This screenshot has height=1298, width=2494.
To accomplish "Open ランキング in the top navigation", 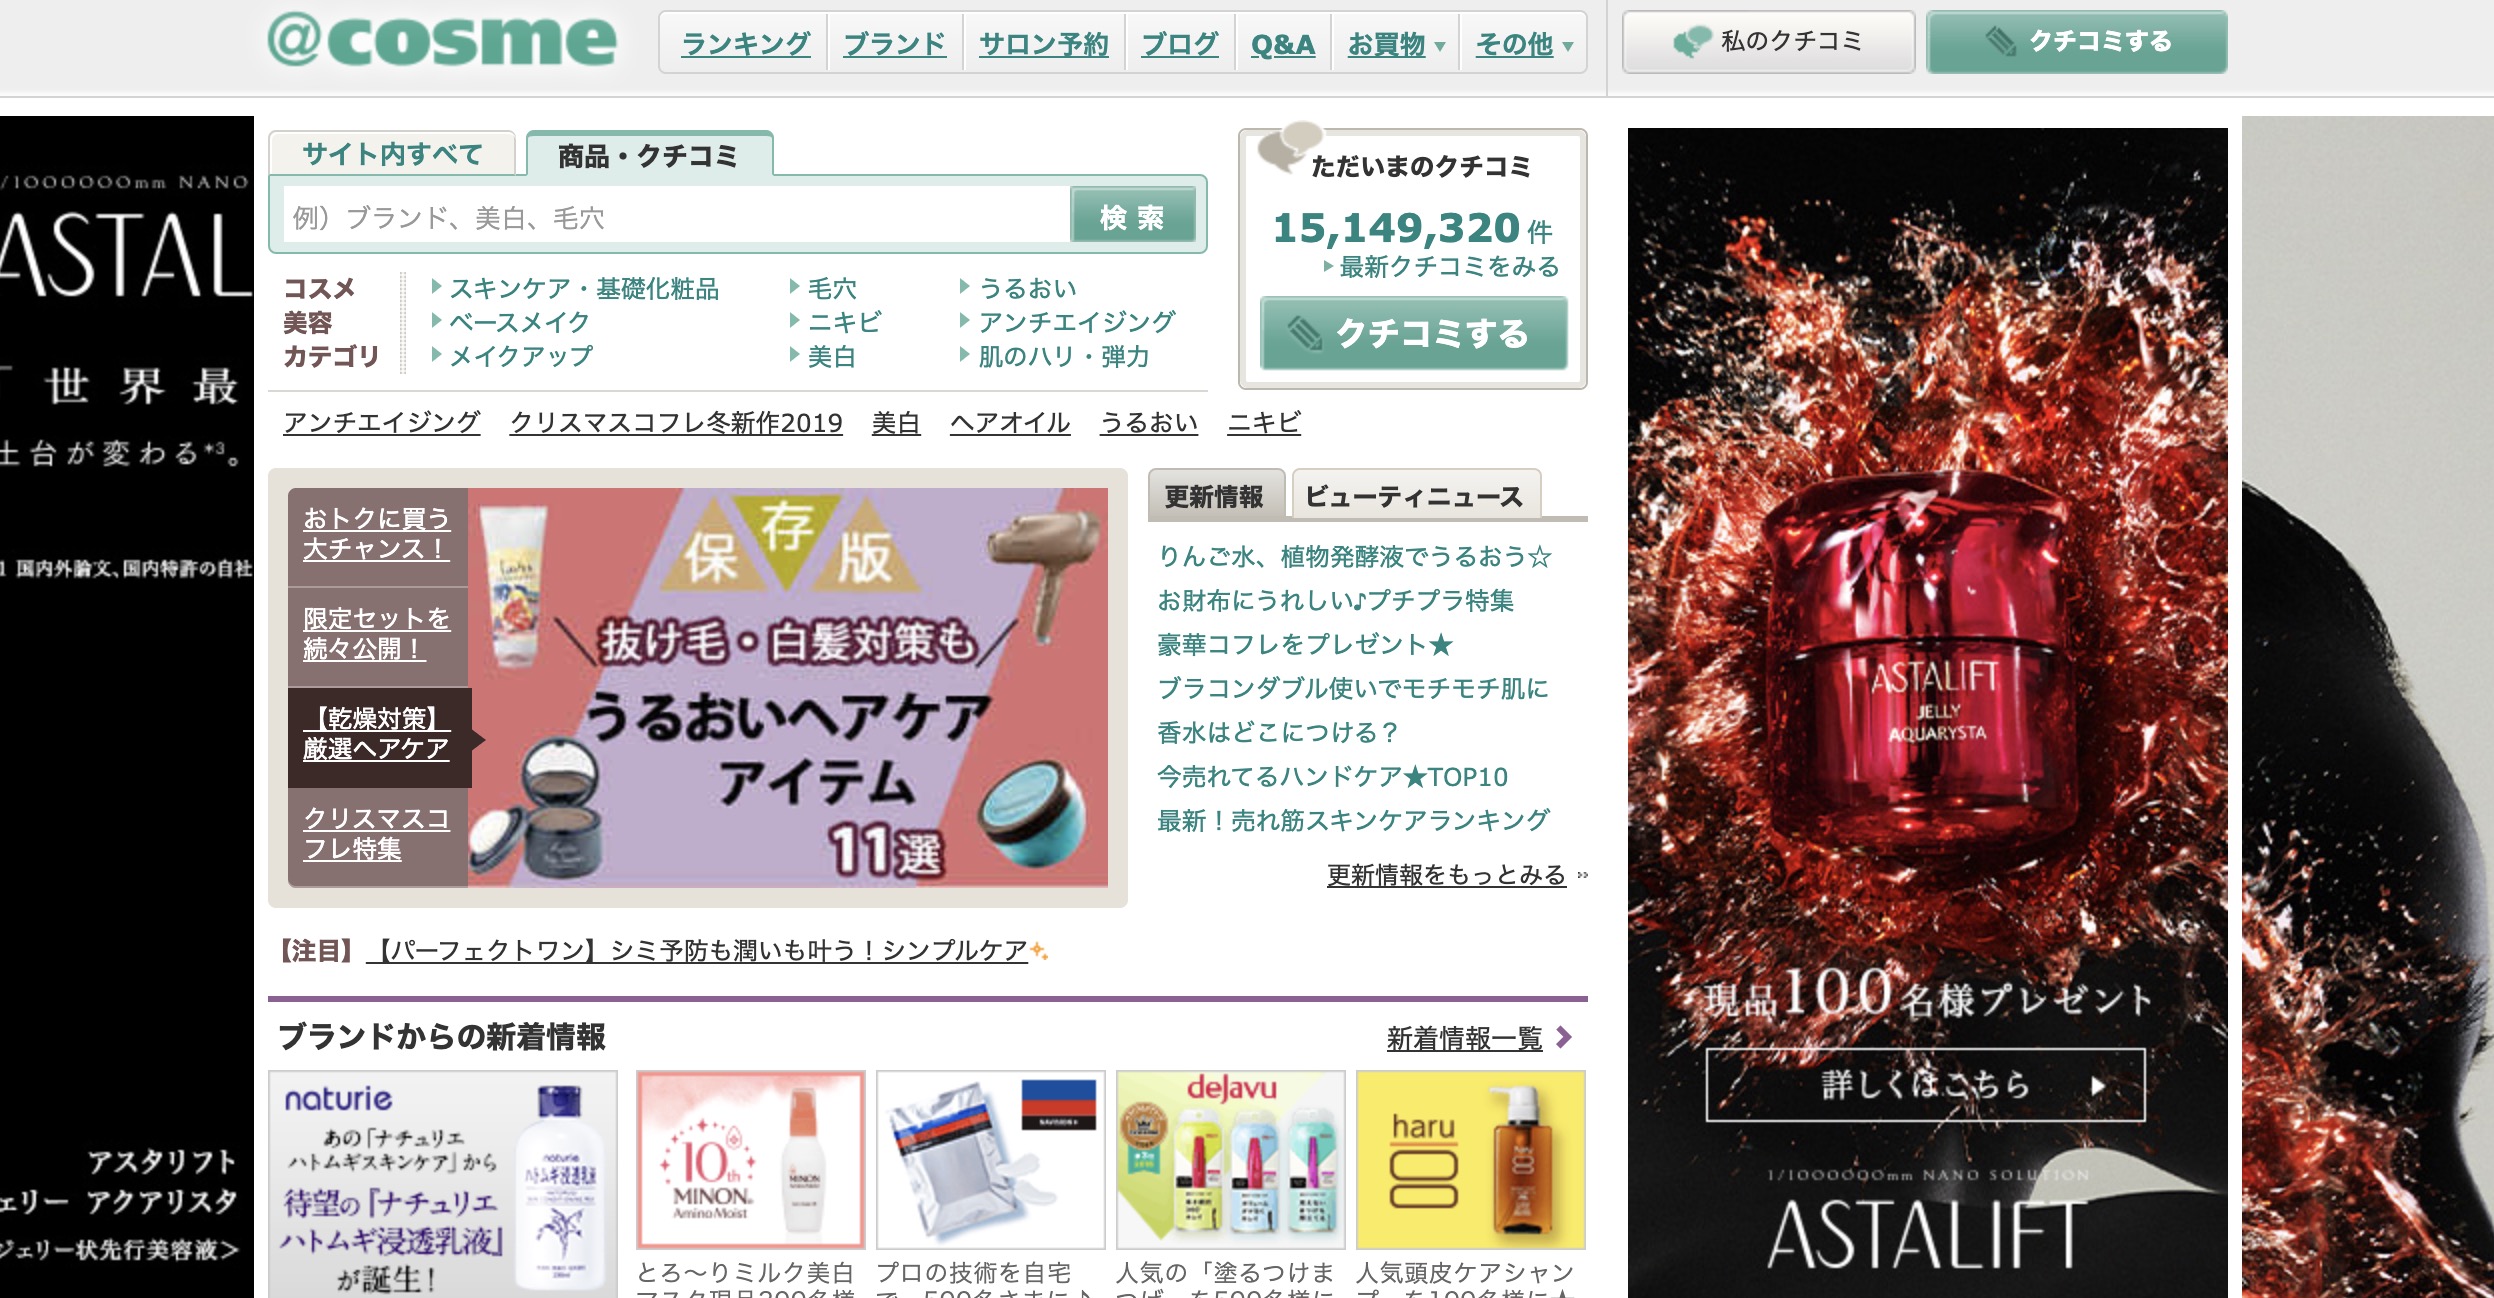I will click(x=745, y=44).
